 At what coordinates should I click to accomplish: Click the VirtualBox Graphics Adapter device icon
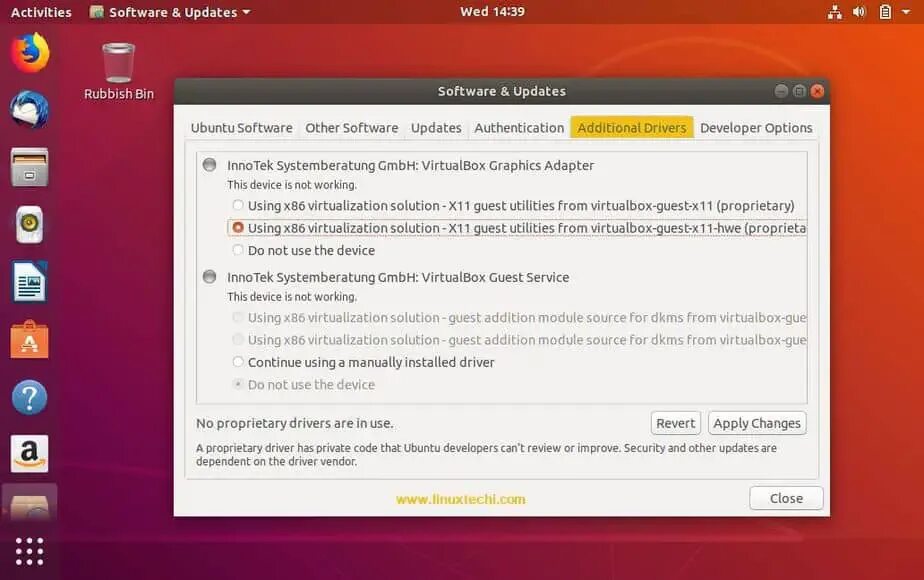click(x=209, y=164)
